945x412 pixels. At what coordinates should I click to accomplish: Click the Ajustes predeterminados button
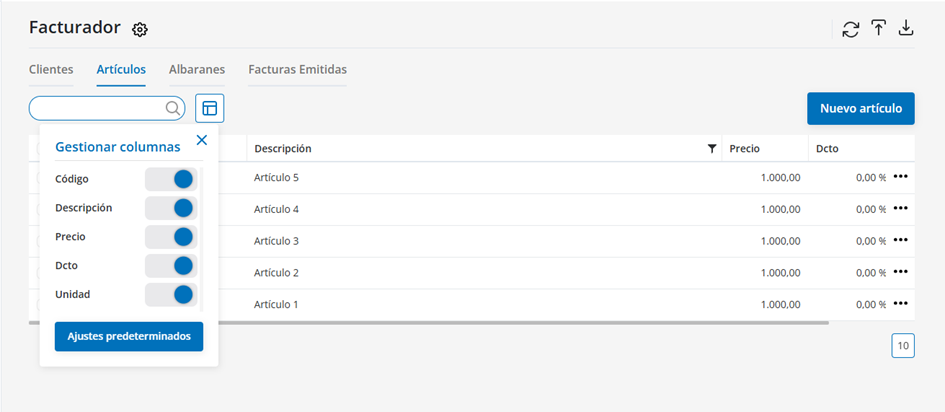tap(129, 337)
